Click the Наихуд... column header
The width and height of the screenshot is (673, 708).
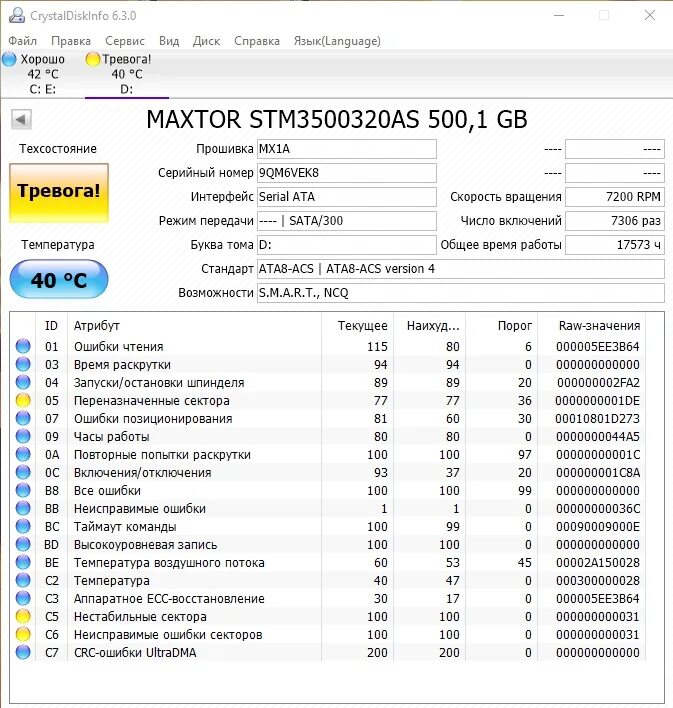[429, 326]
